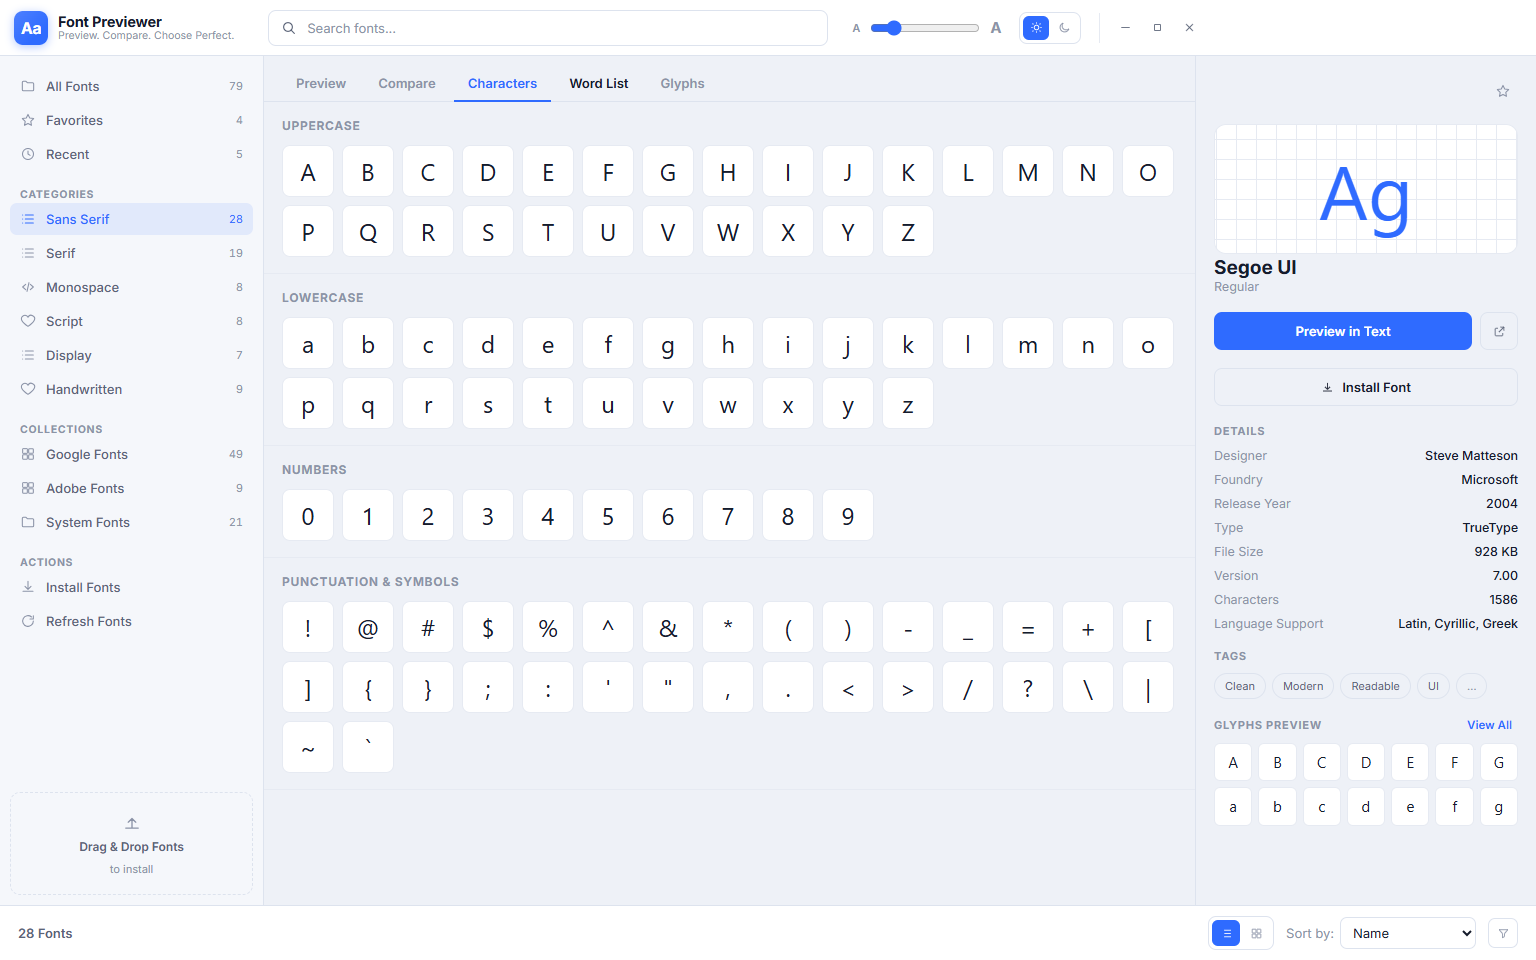Open Recent fonts list
Image resolution: width=1536 pixels, height=960 pixels.
tap(131, 154)
